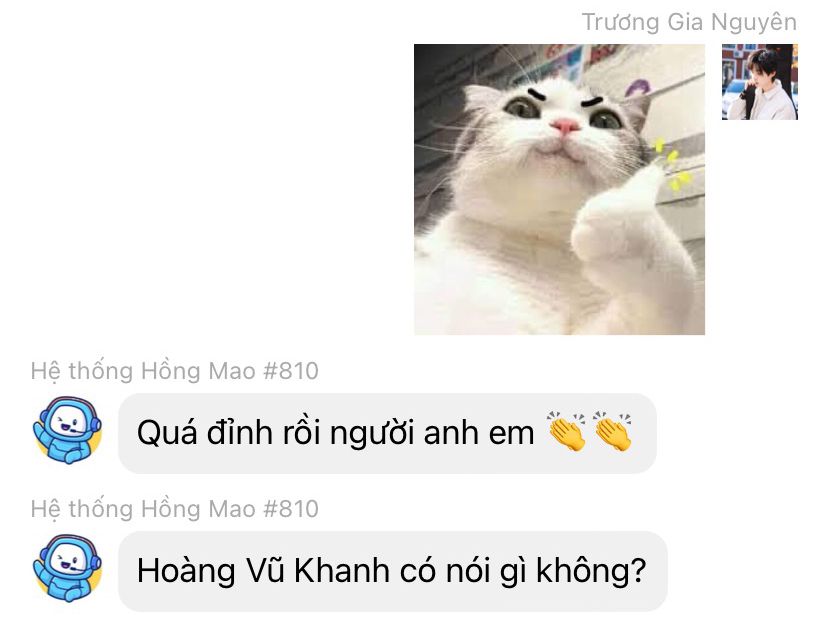Viewport: 828px width, 626px height.
Task: Select the "Quá đỉnh rồi người anh em" message bubble
Action: (387, 433)
